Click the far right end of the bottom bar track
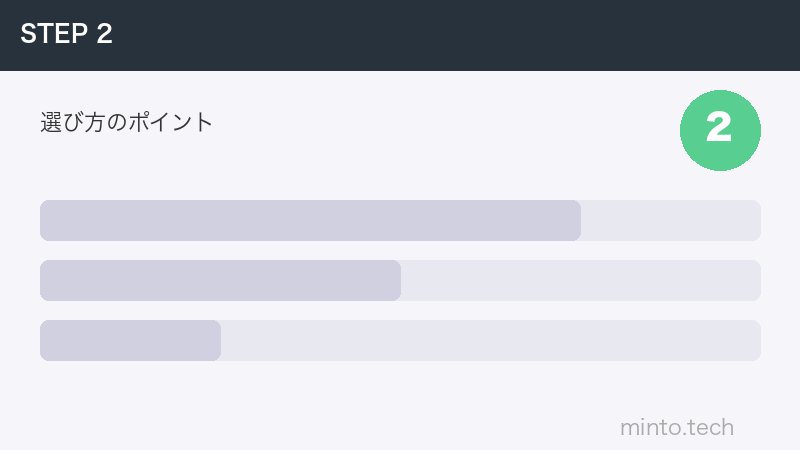 click(x=756, y=341)
